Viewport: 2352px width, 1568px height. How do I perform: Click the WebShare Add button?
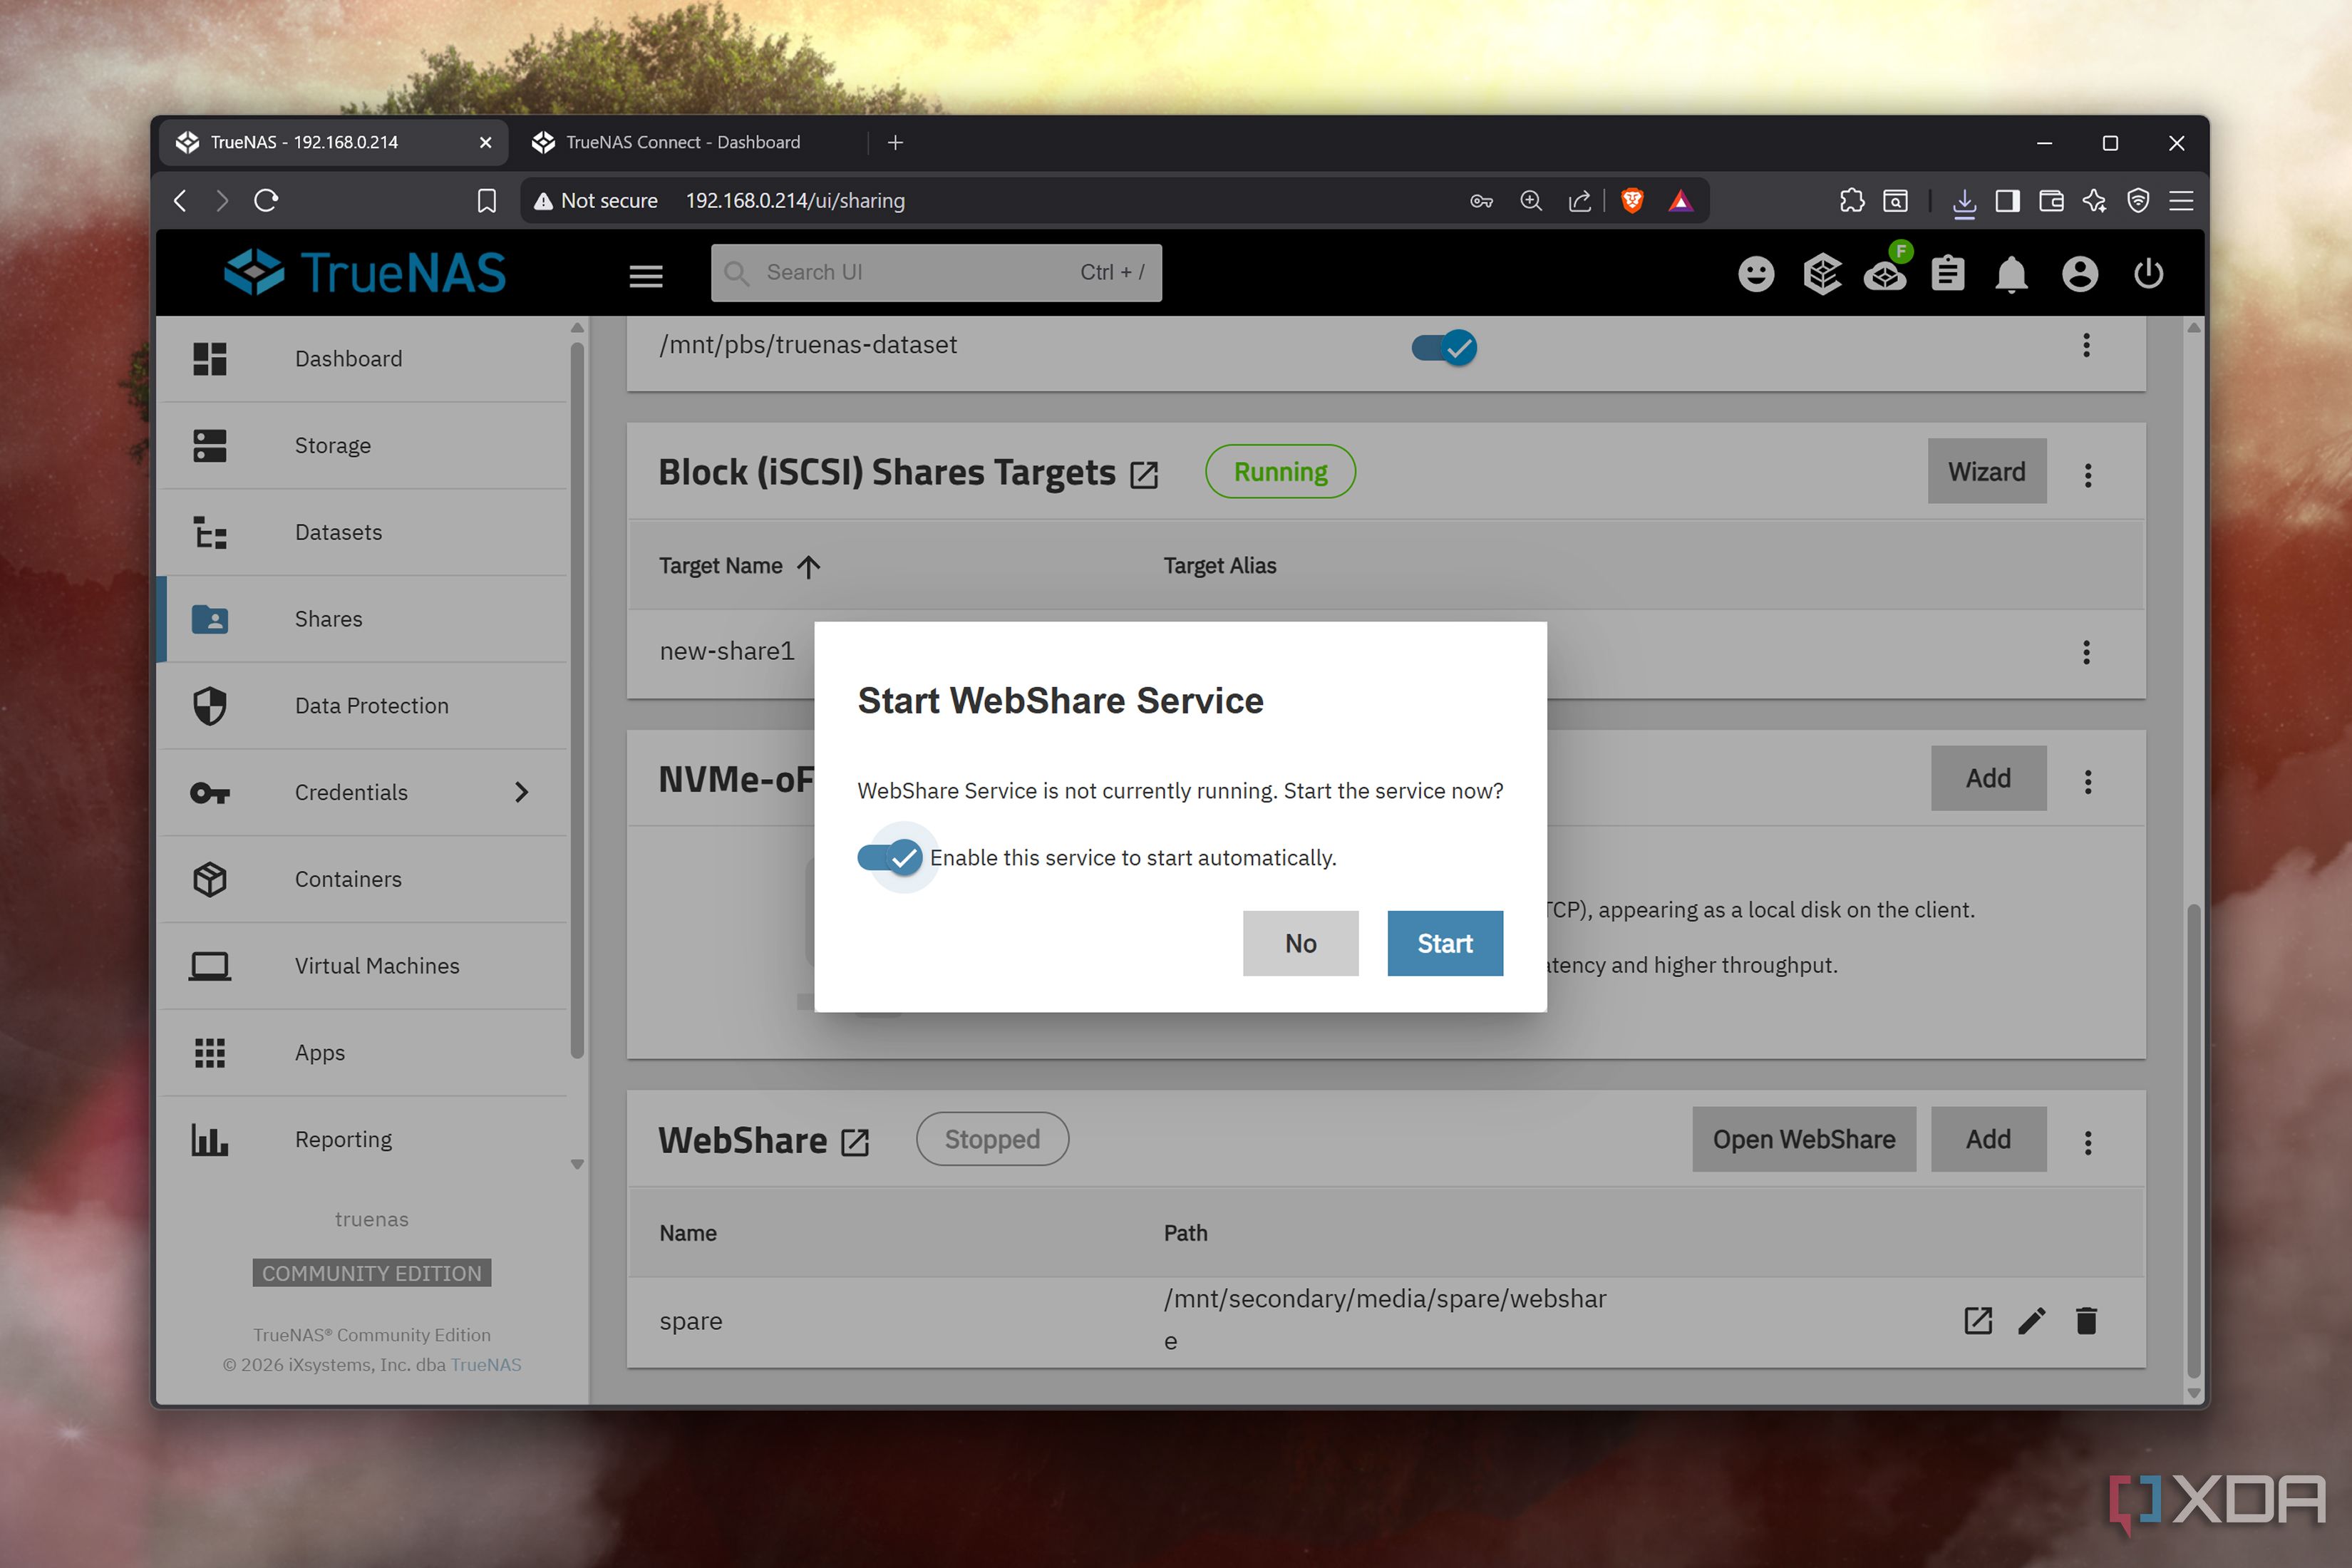pyautogui.click(x=1988, y=1139)
